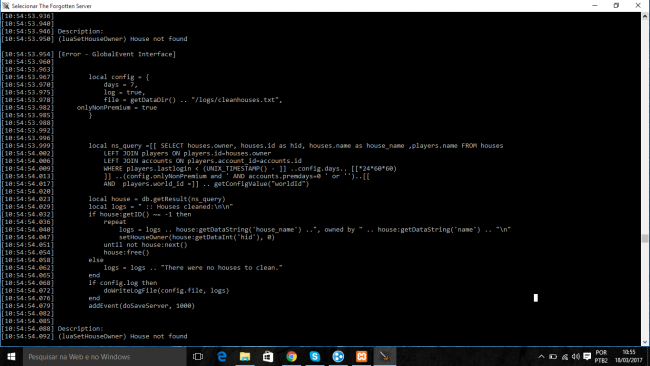Open the orange XAMPP icon in the taskbar
650x366 pixels.
point(361,356)
